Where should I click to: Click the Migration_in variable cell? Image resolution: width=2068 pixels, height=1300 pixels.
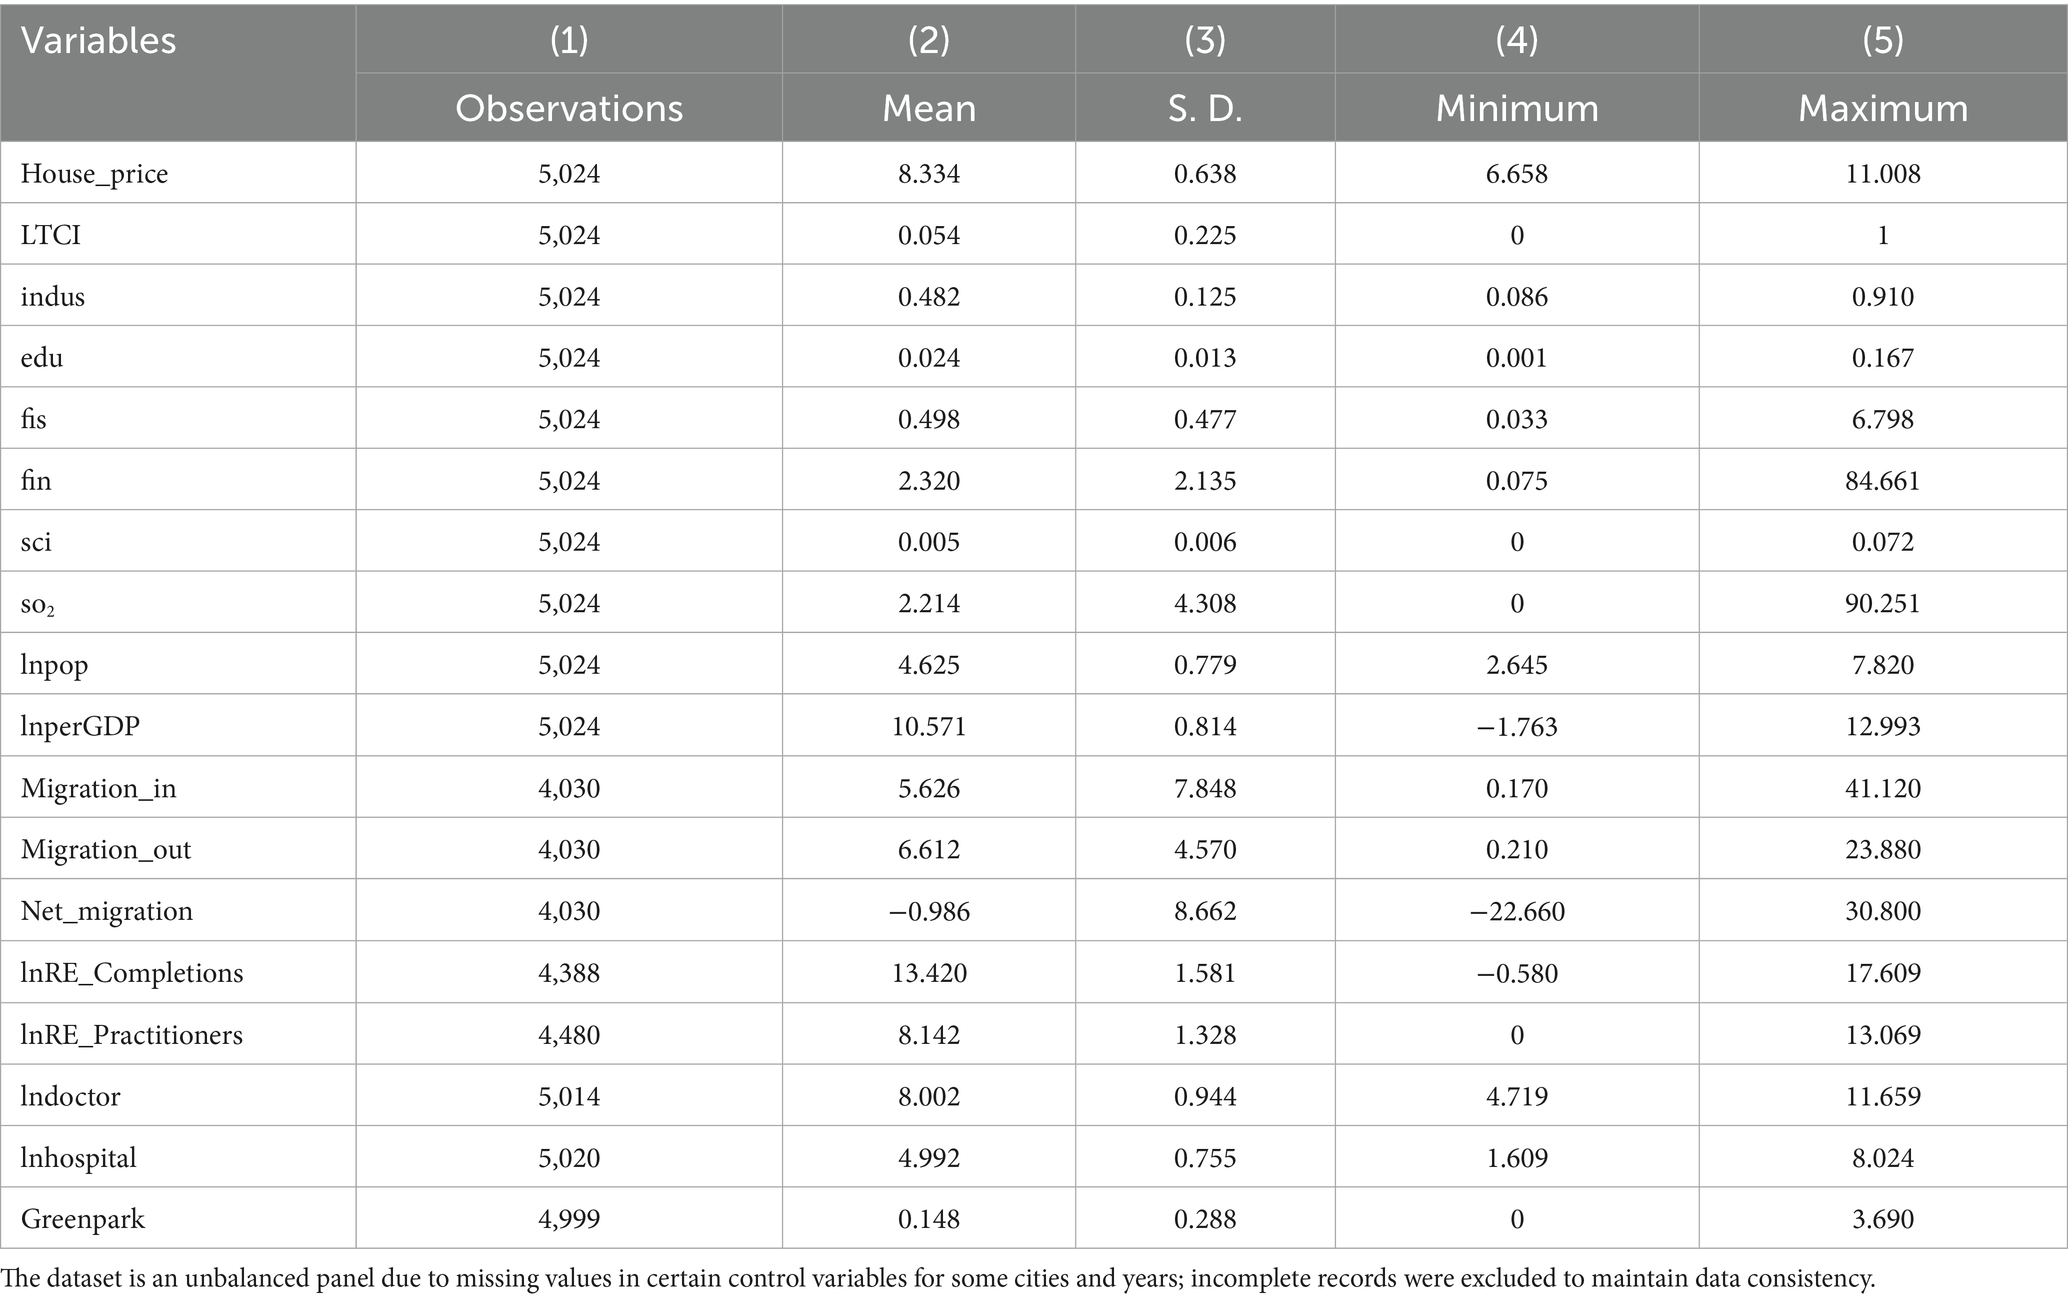99,788
